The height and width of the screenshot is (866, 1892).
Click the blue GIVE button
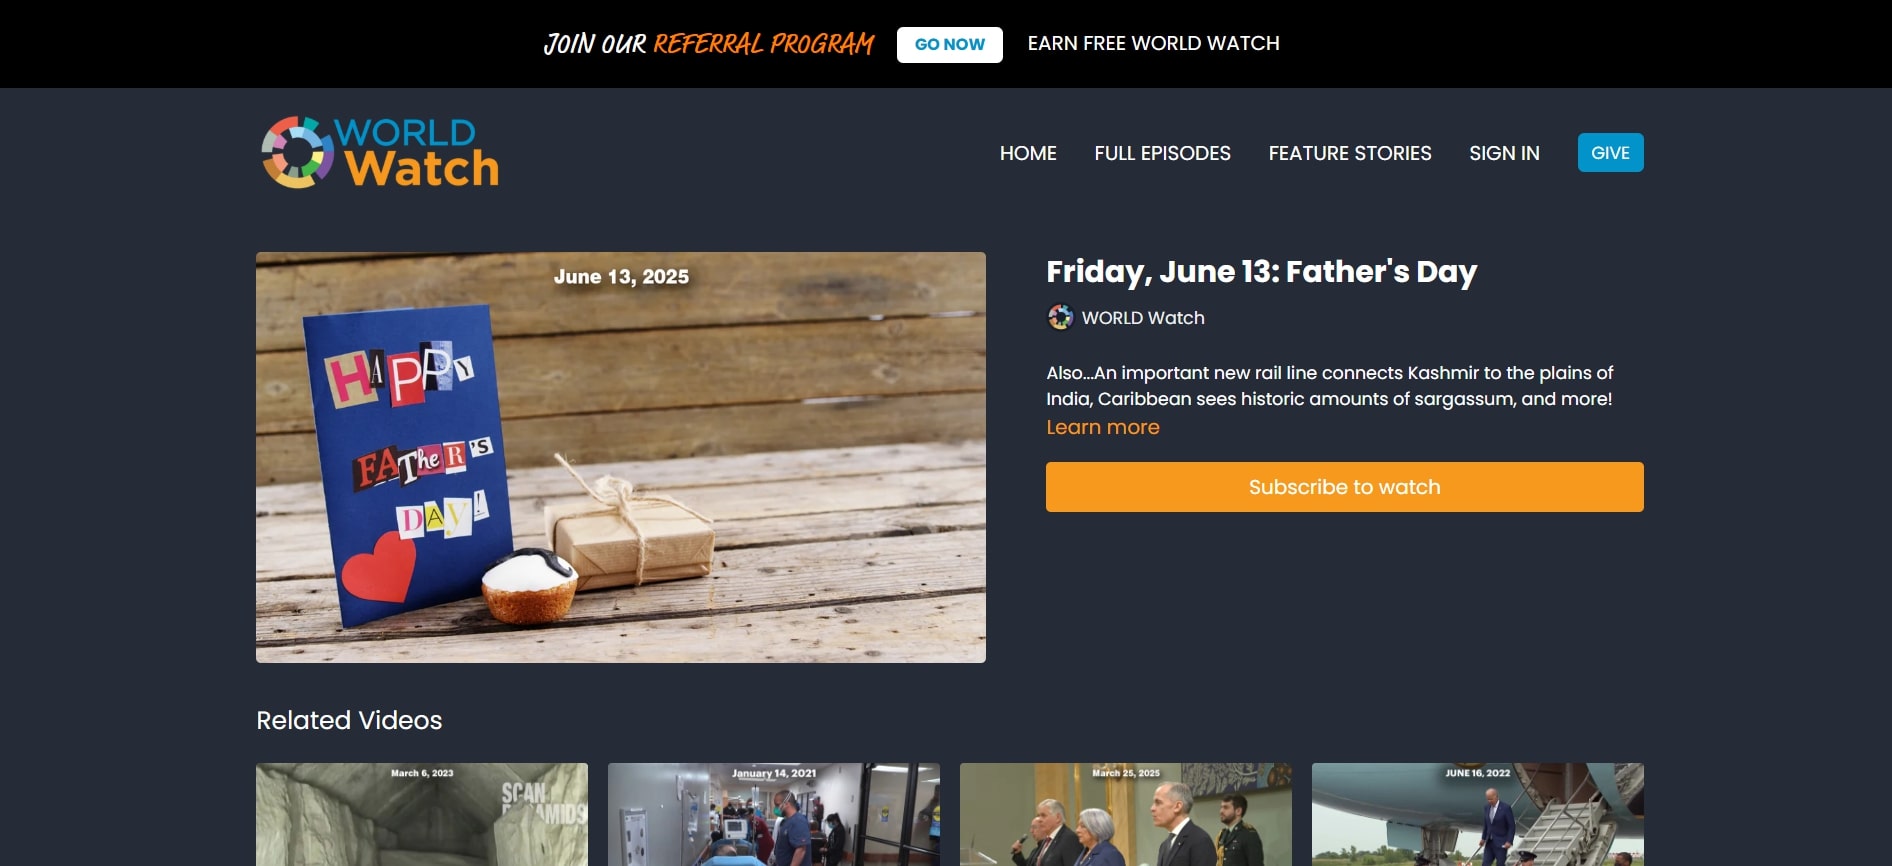(x=1610, y=153)
